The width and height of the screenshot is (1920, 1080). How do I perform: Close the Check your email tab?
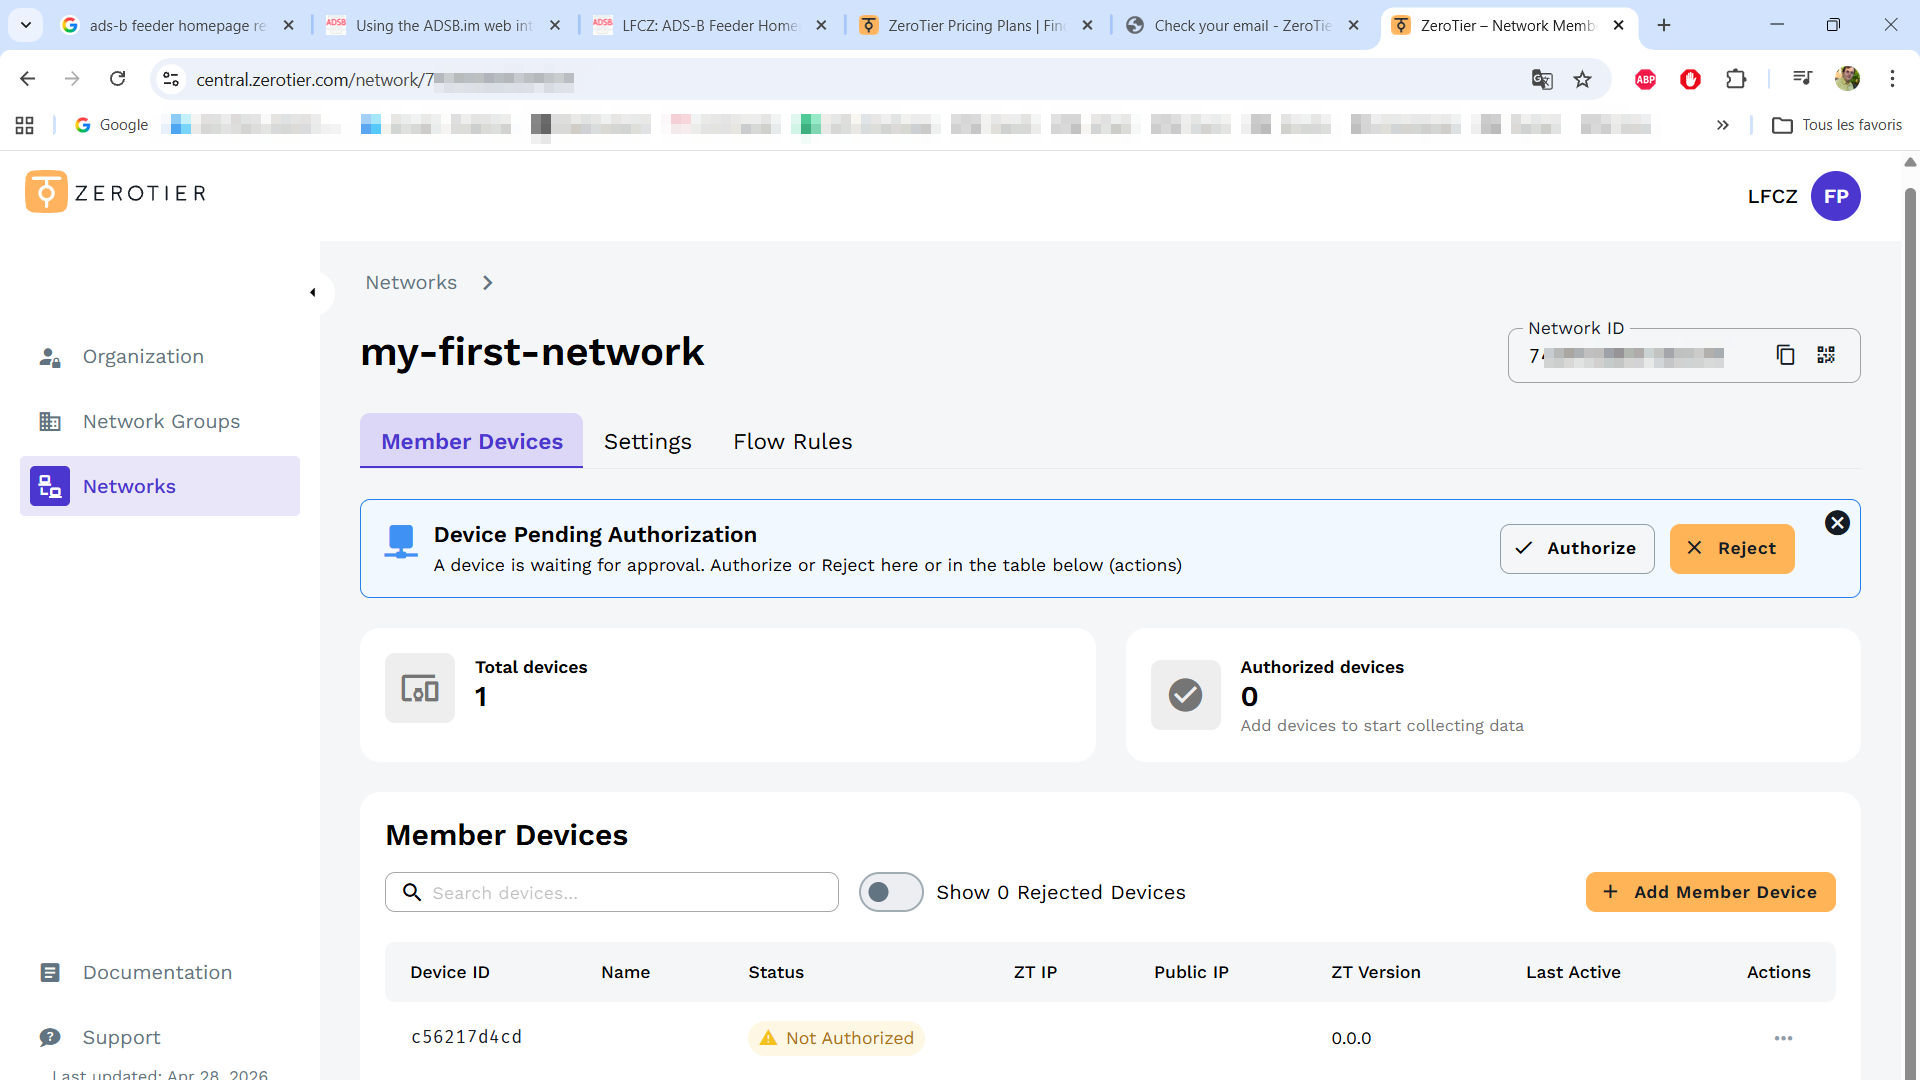pos(1353,25)
